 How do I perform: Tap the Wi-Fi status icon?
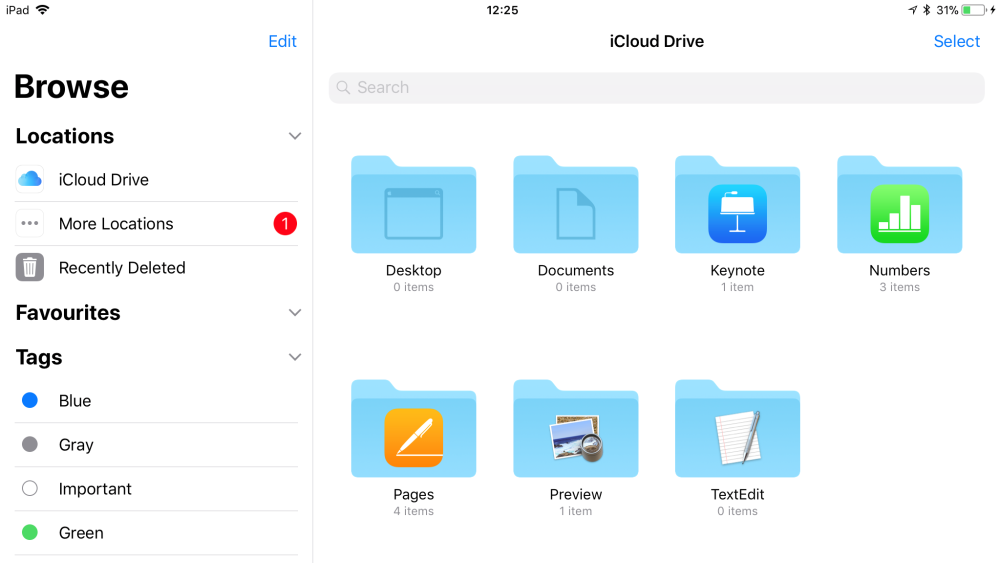click(43, 10)
